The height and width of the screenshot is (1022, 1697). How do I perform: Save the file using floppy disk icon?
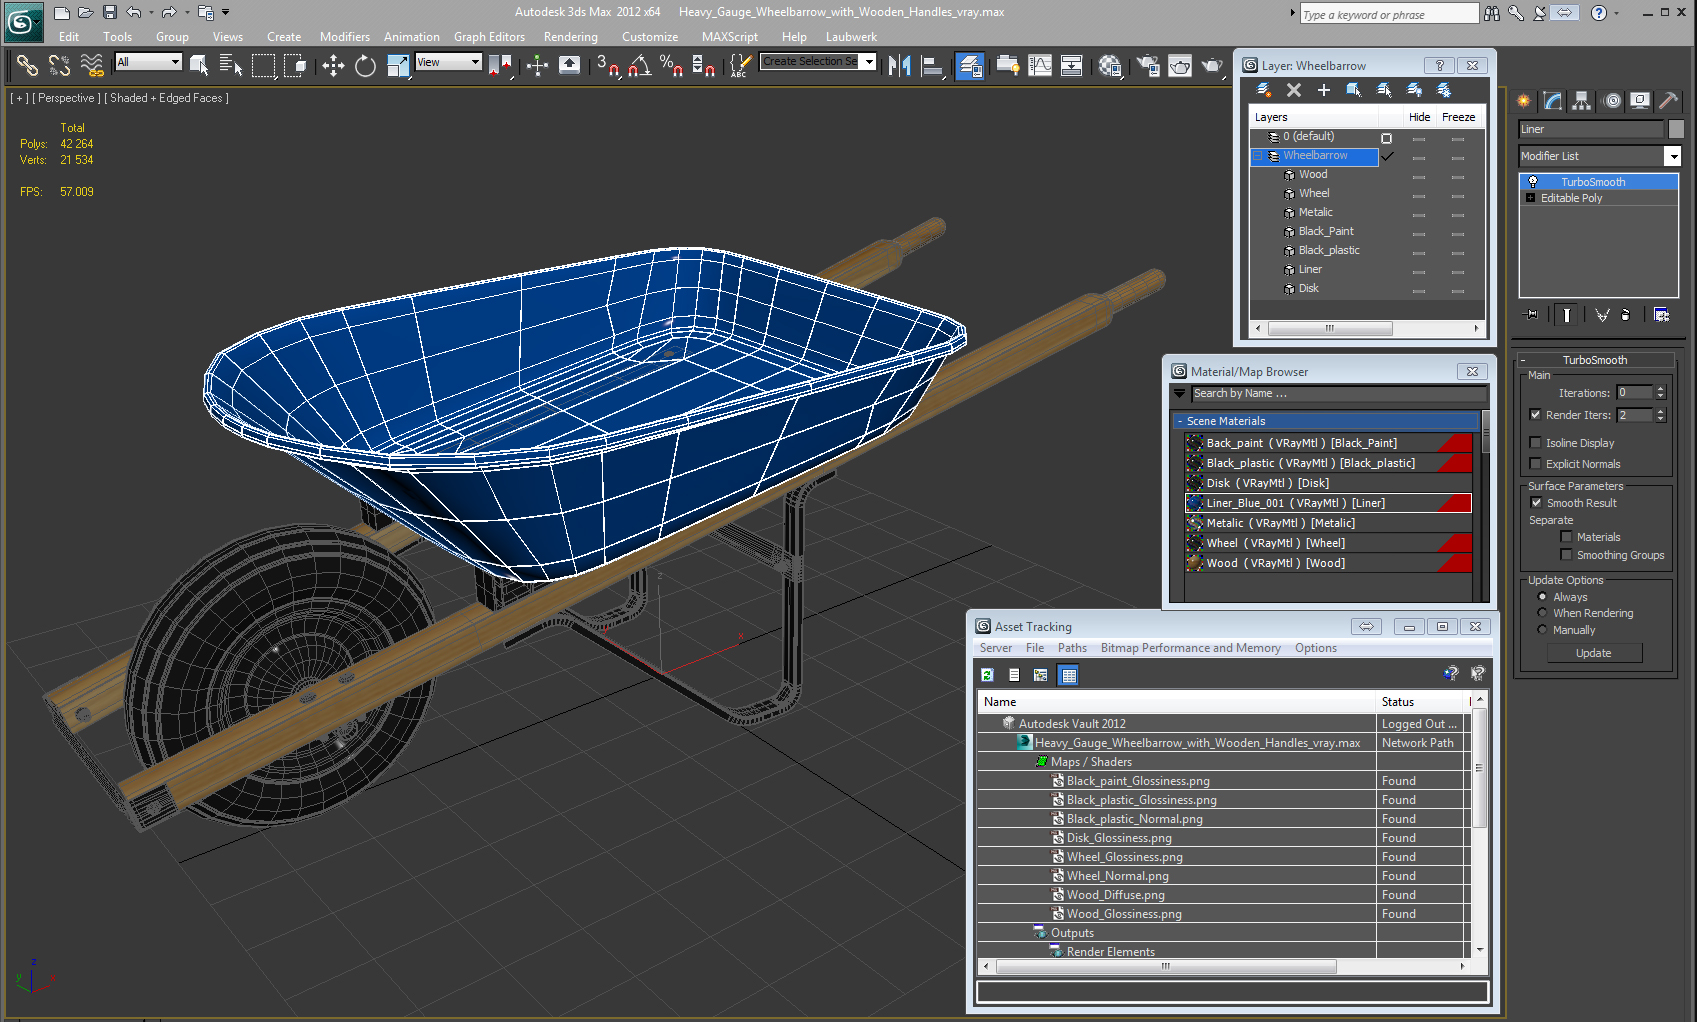(110, 12)
